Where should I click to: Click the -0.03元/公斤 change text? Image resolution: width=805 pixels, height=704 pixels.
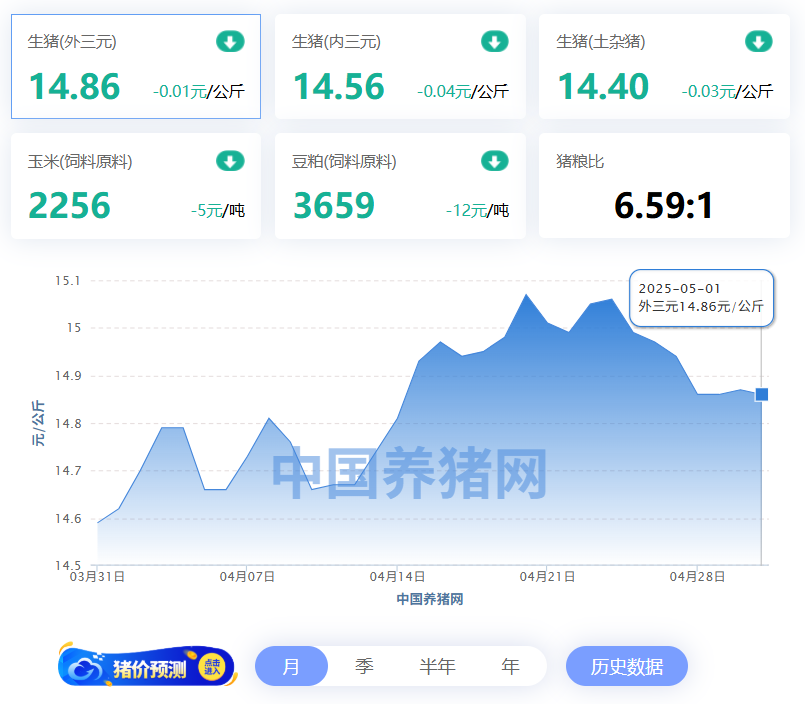click(x=727, y=91)
